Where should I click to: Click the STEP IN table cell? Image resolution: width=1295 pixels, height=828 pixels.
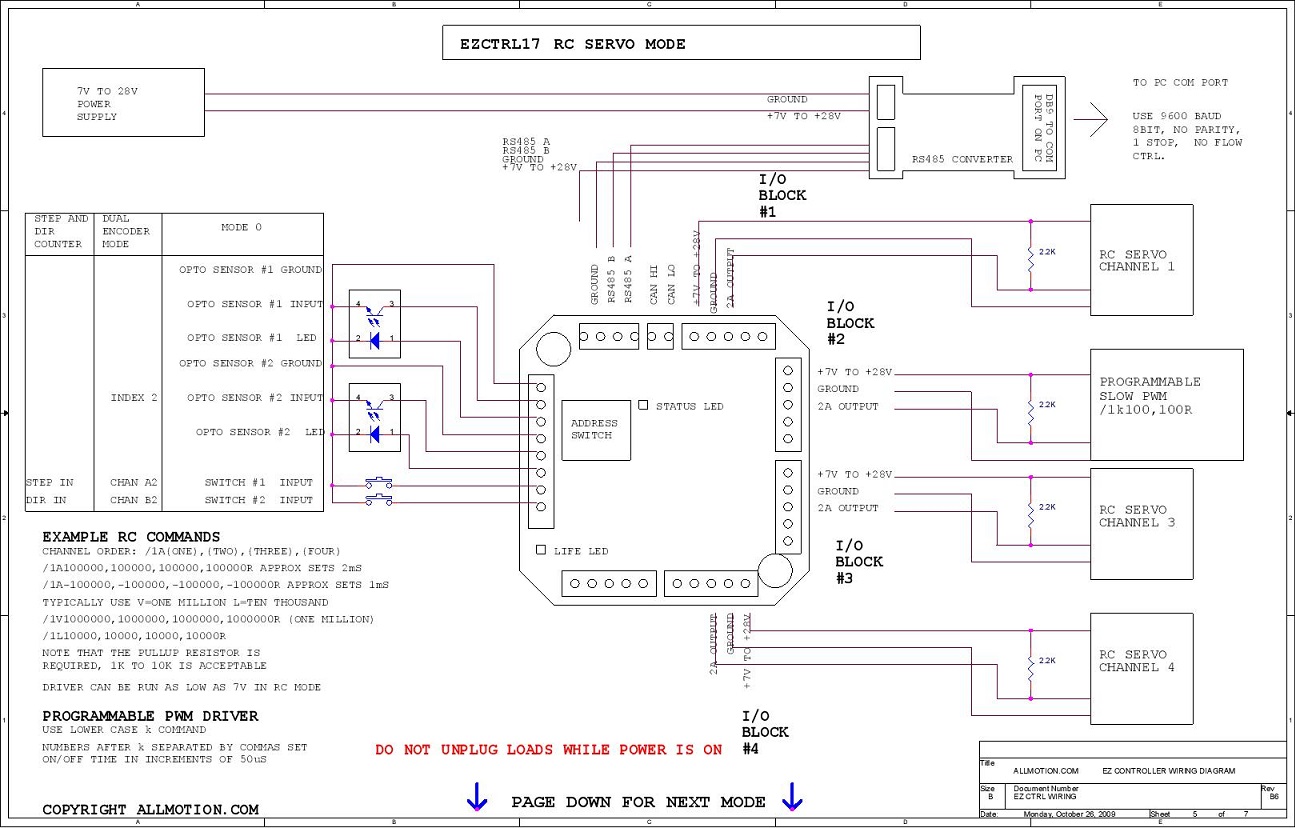click(50, 482)
